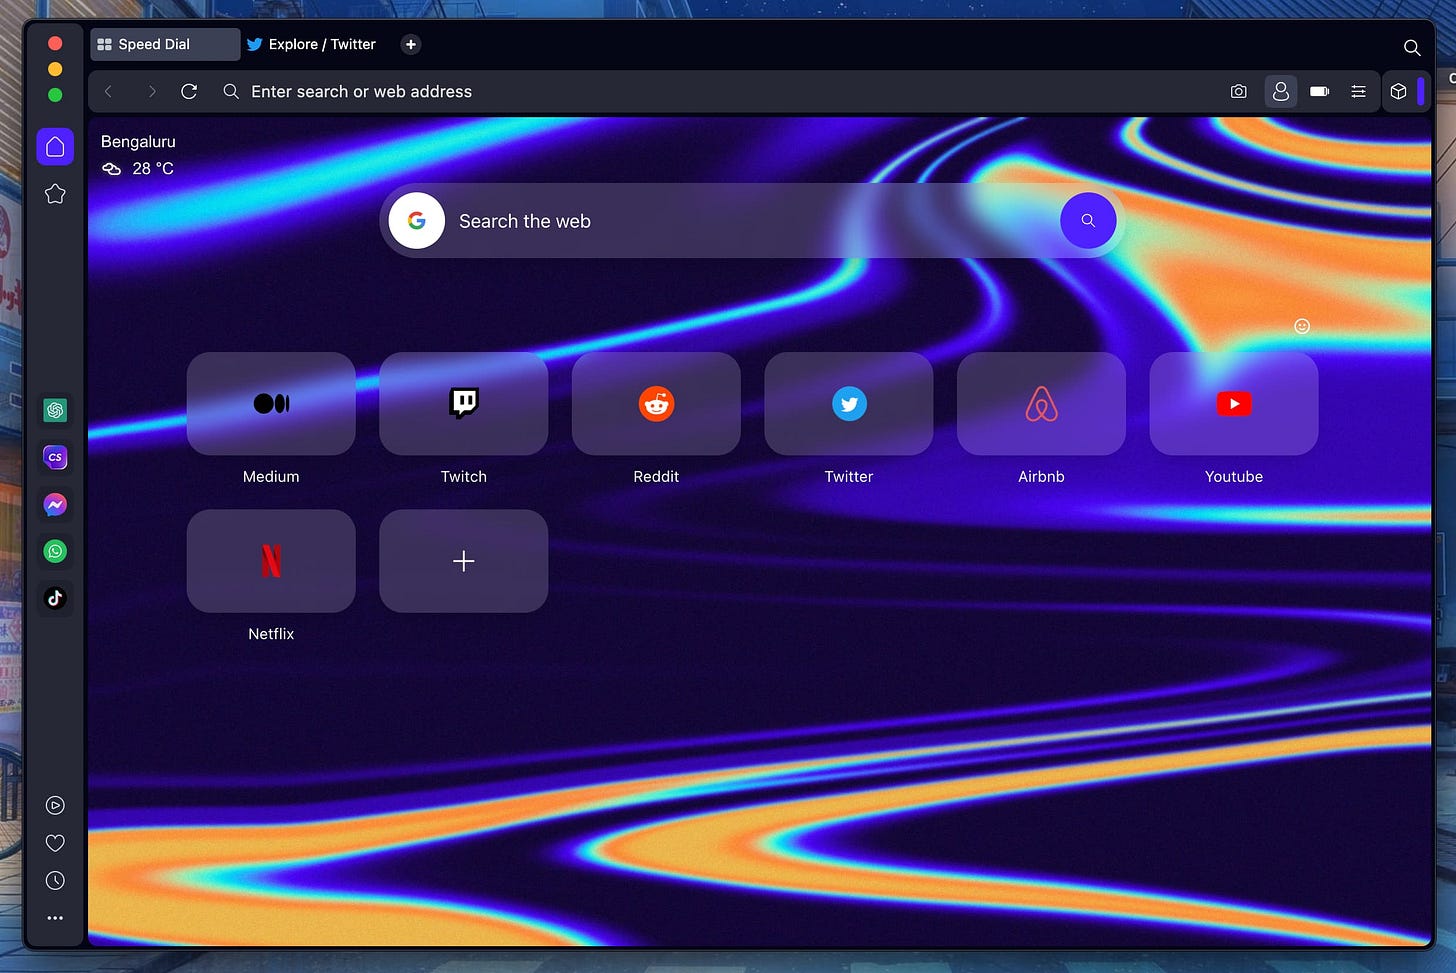Open ChatSonic CS icon in sidebar

[x=55, y=457]
